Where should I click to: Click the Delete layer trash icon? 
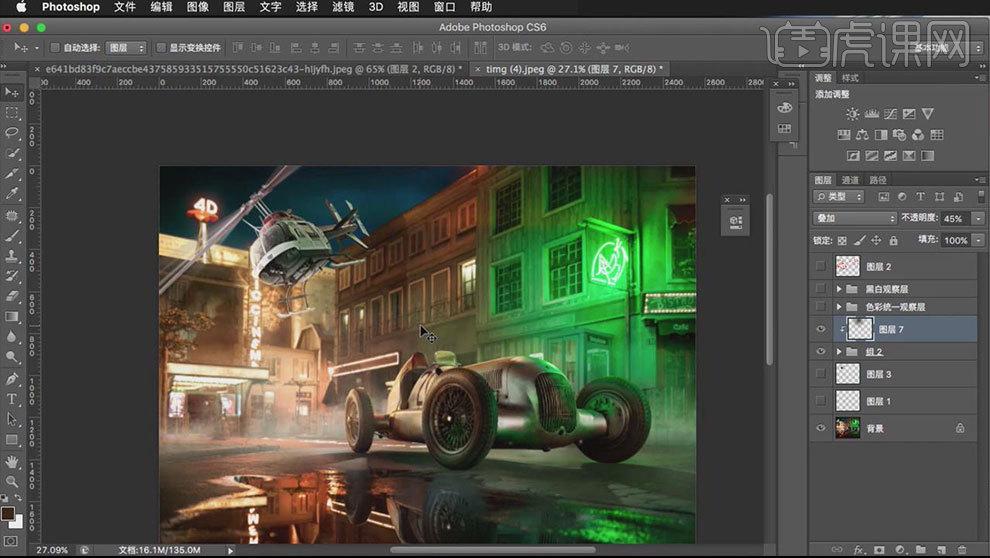tap(962, 550)
